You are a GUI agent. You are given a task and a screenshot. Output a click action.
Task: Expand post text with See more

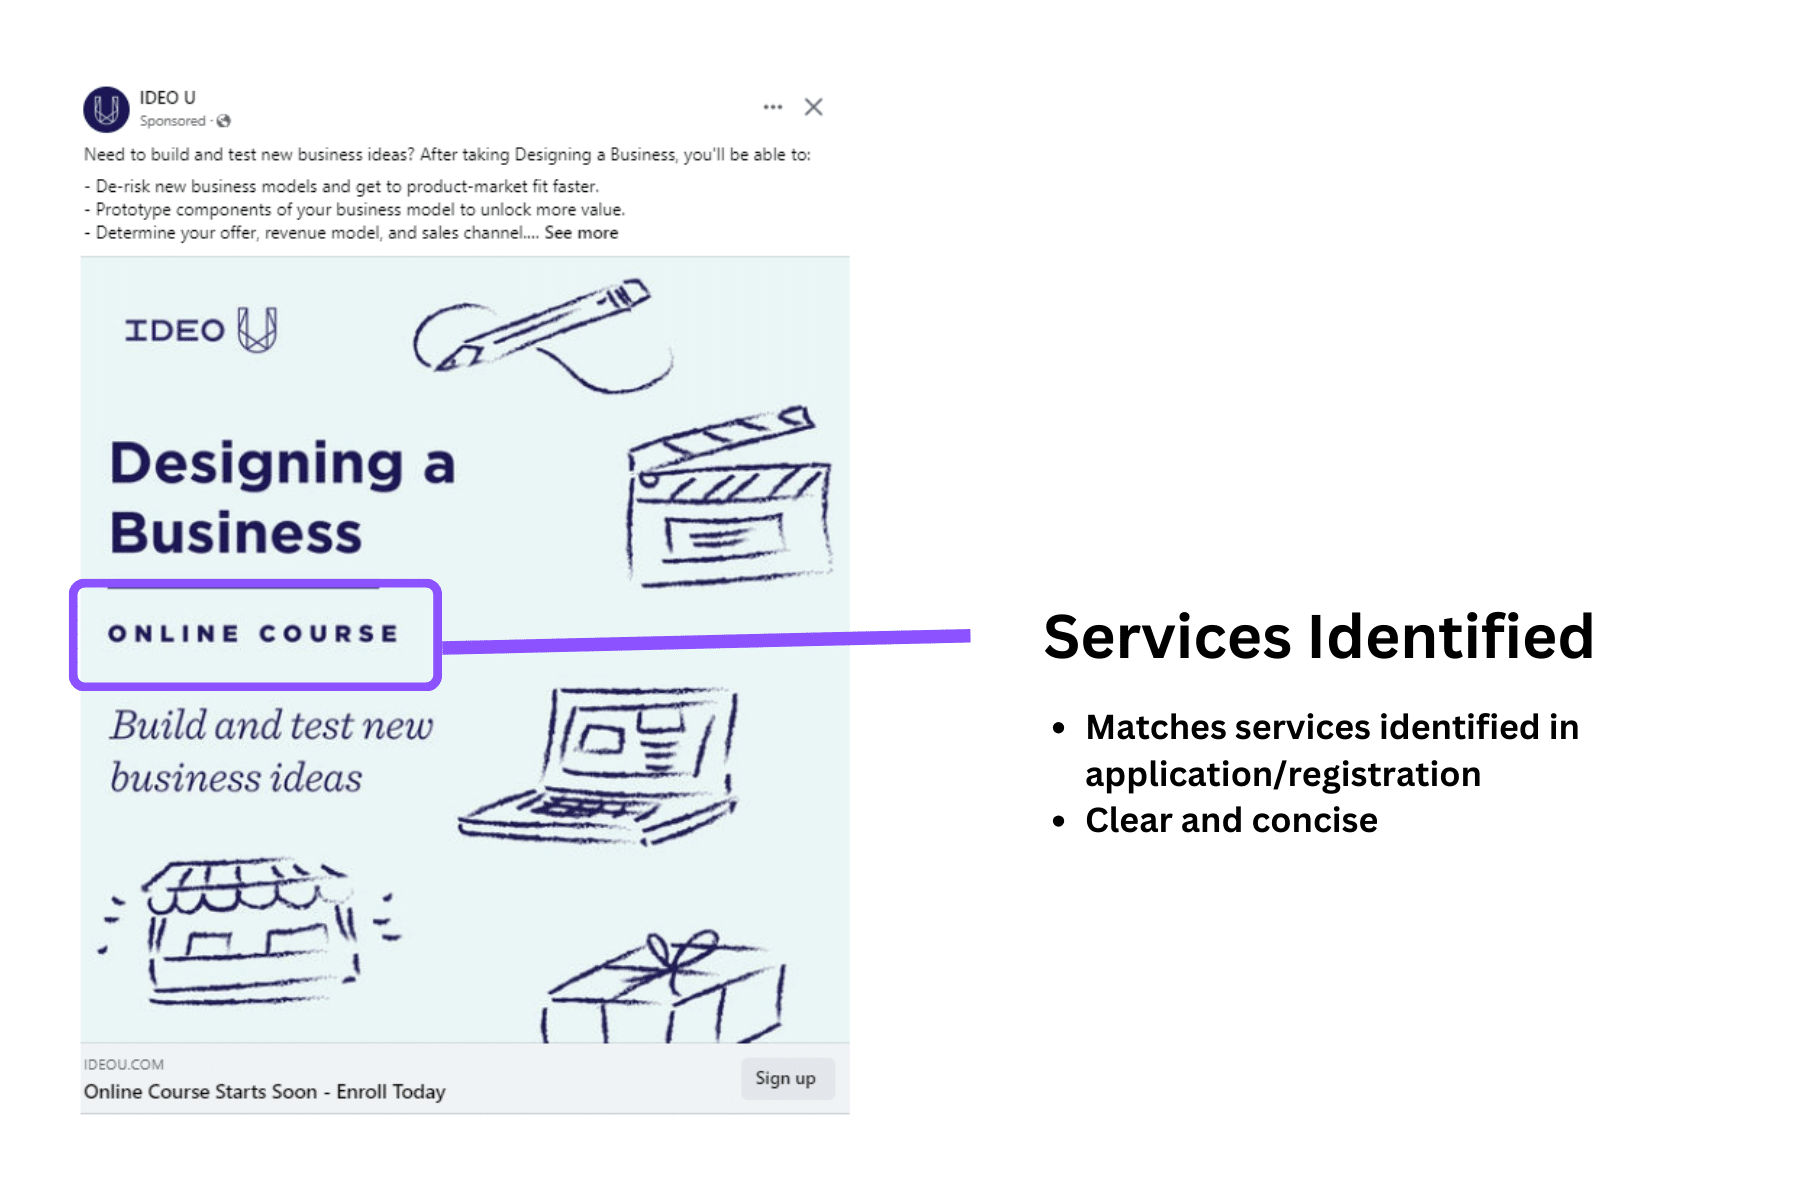click(581, 233)
